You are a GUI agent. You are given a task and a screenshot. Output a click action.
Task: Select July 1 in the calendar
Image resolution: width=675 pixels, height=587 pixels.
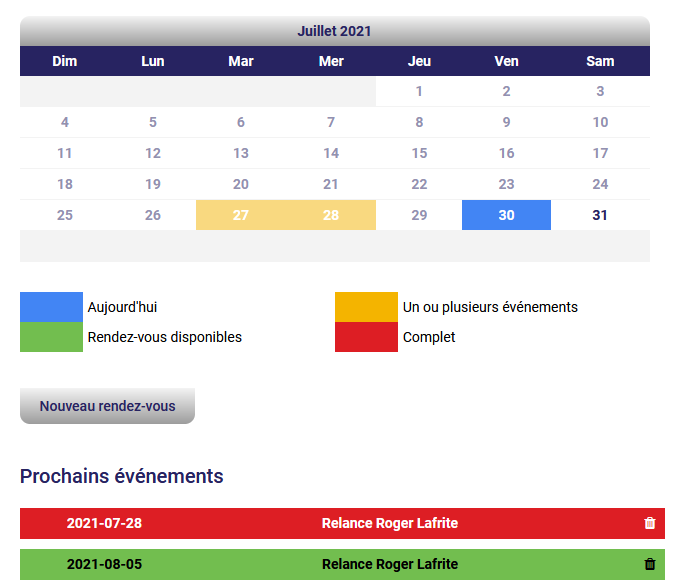419,91
